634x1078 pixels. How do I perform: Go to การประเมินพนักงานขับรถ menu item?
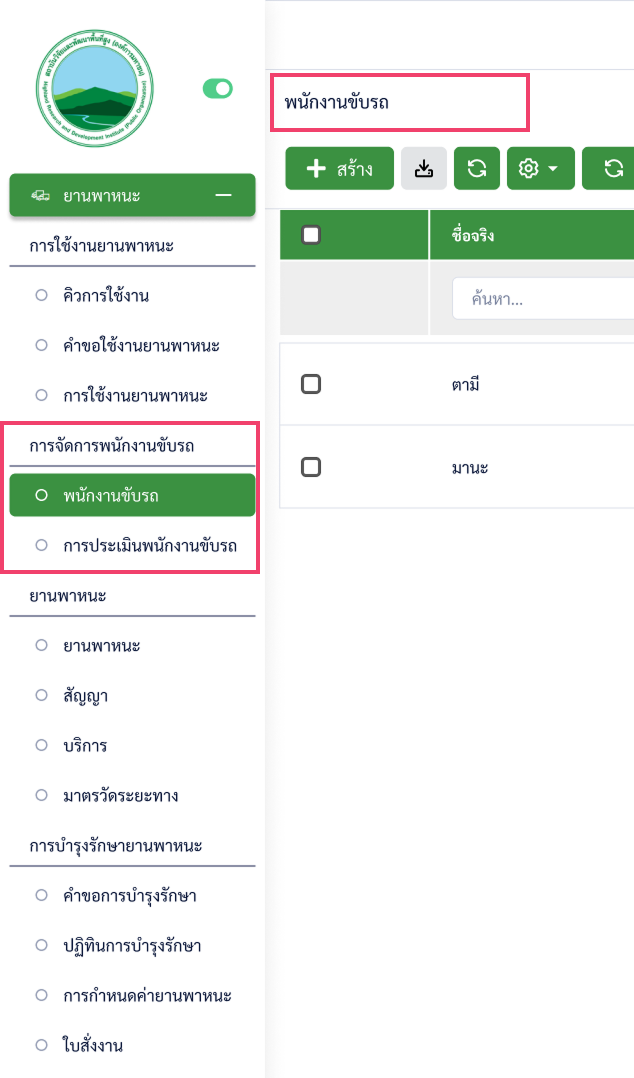(149, 545)
